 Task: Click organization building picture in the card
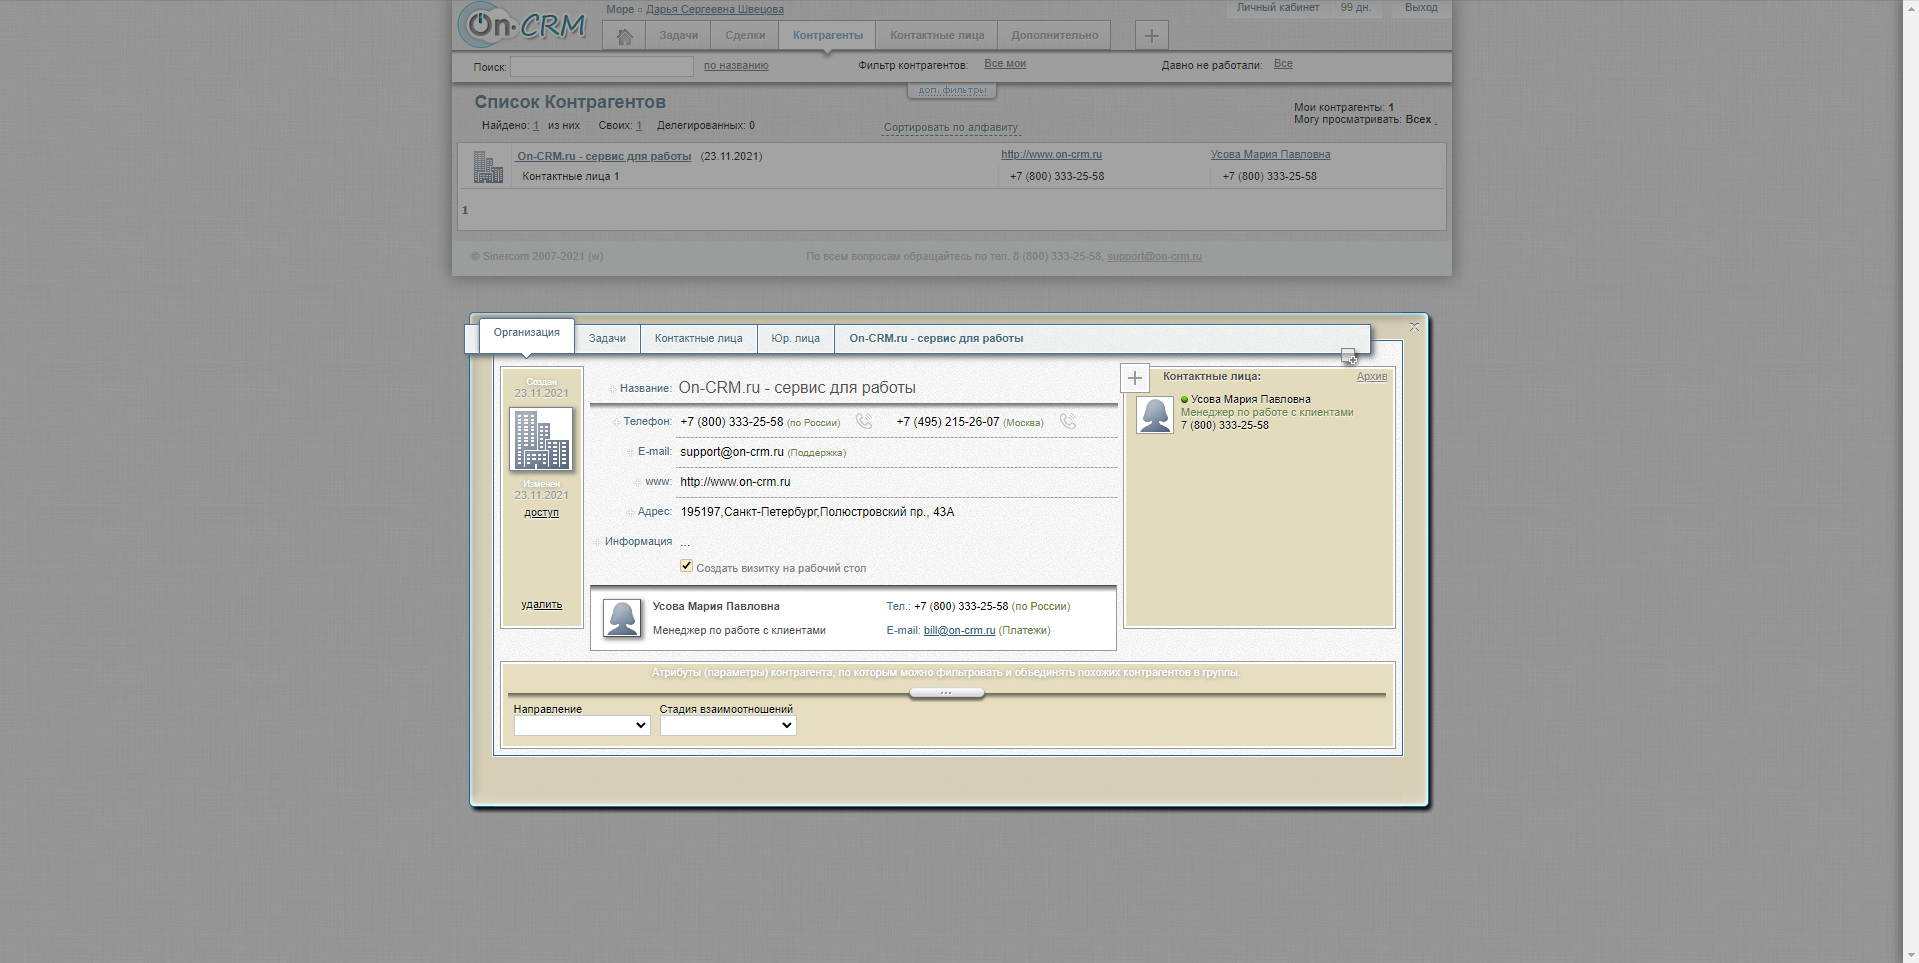[x=541, y=439]
